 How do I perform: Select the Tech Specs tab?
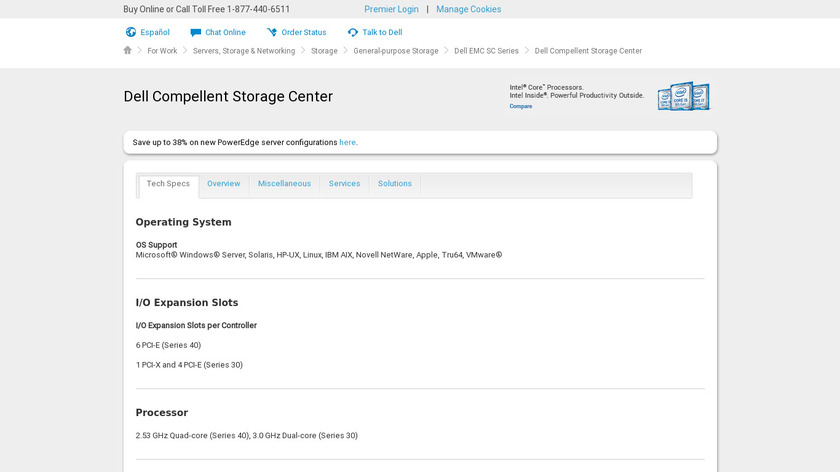point(168,184)
